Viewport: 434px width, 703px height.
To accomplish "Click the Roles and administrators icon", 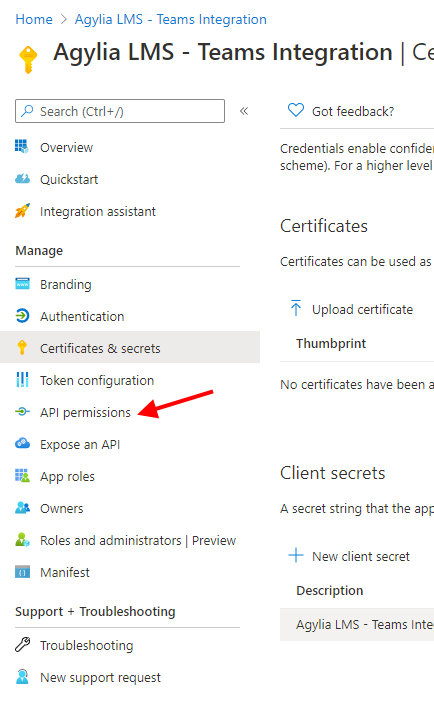I will pyautogui.click(x=22, y=540).
